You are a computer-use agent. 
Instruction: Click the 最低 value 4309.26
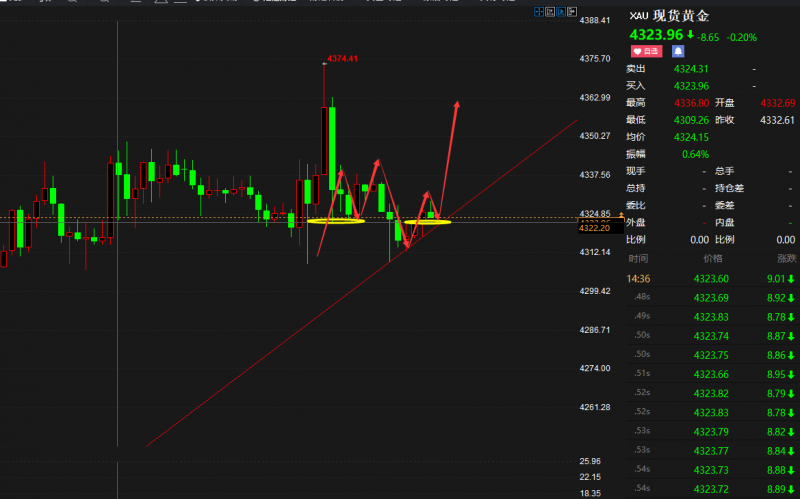coord(691,120)
